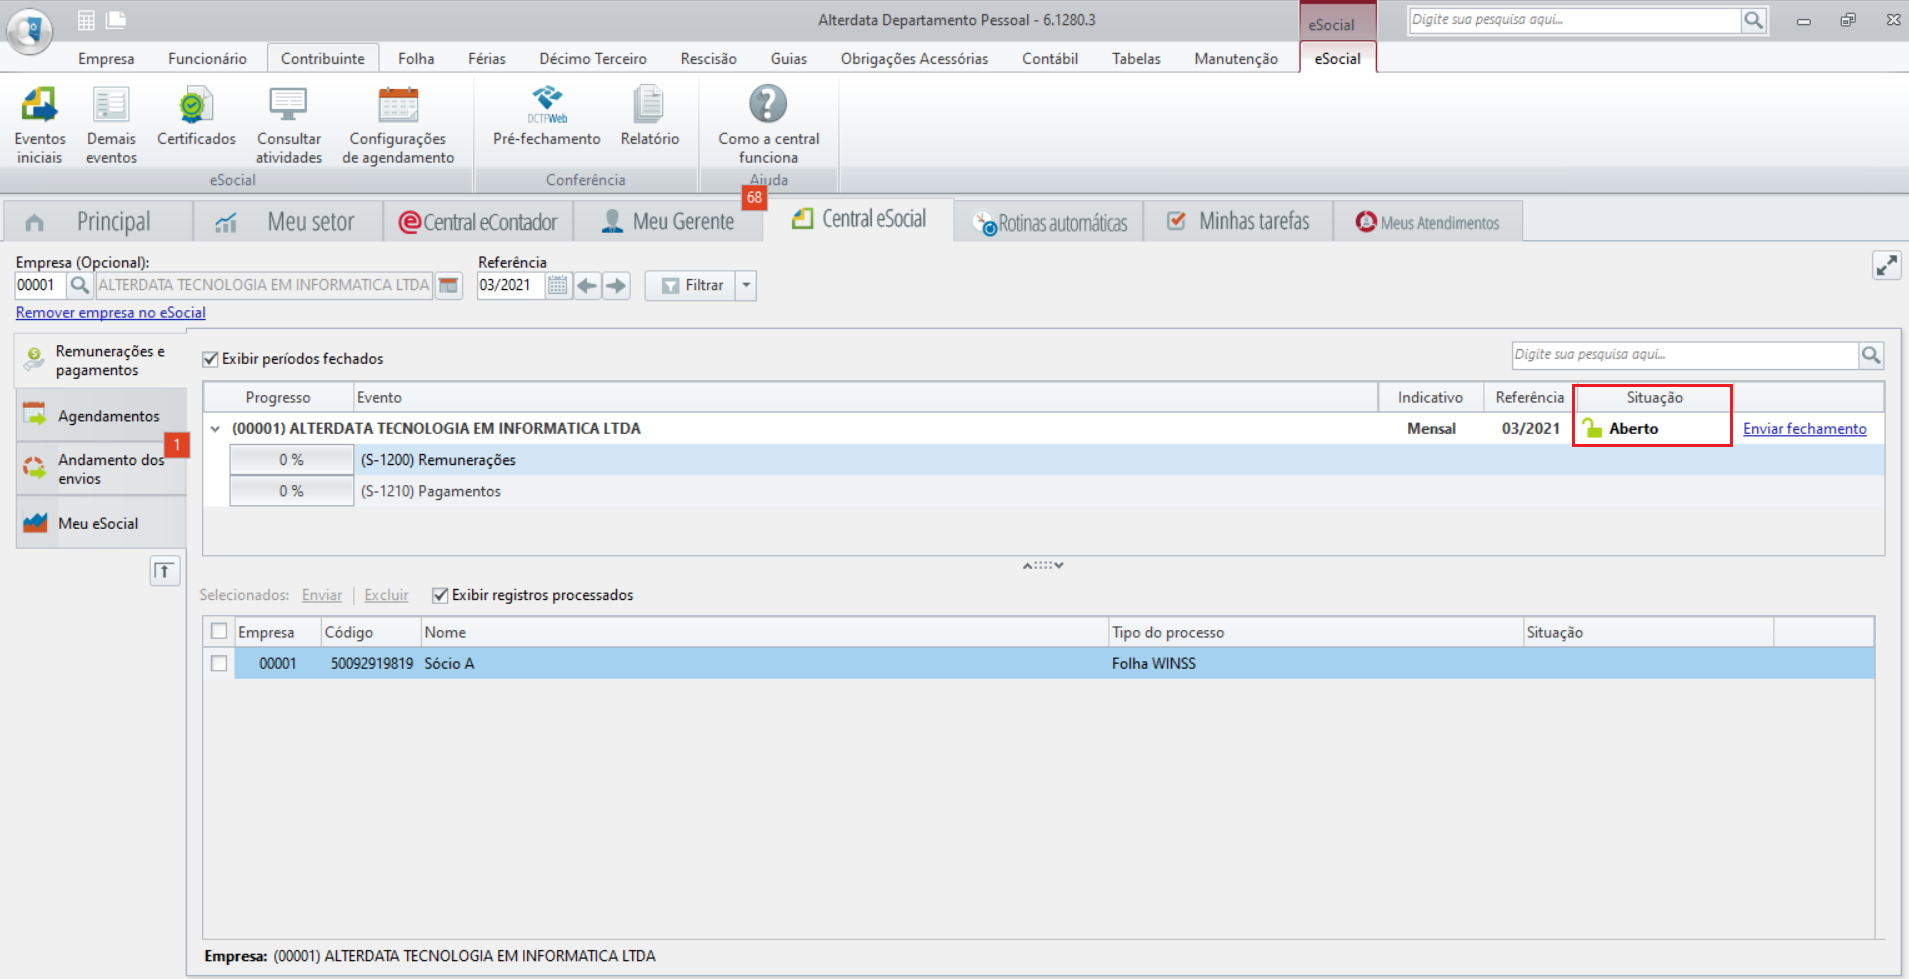
Task: Open Configurações de agendamento
Action: coord(398,125)
